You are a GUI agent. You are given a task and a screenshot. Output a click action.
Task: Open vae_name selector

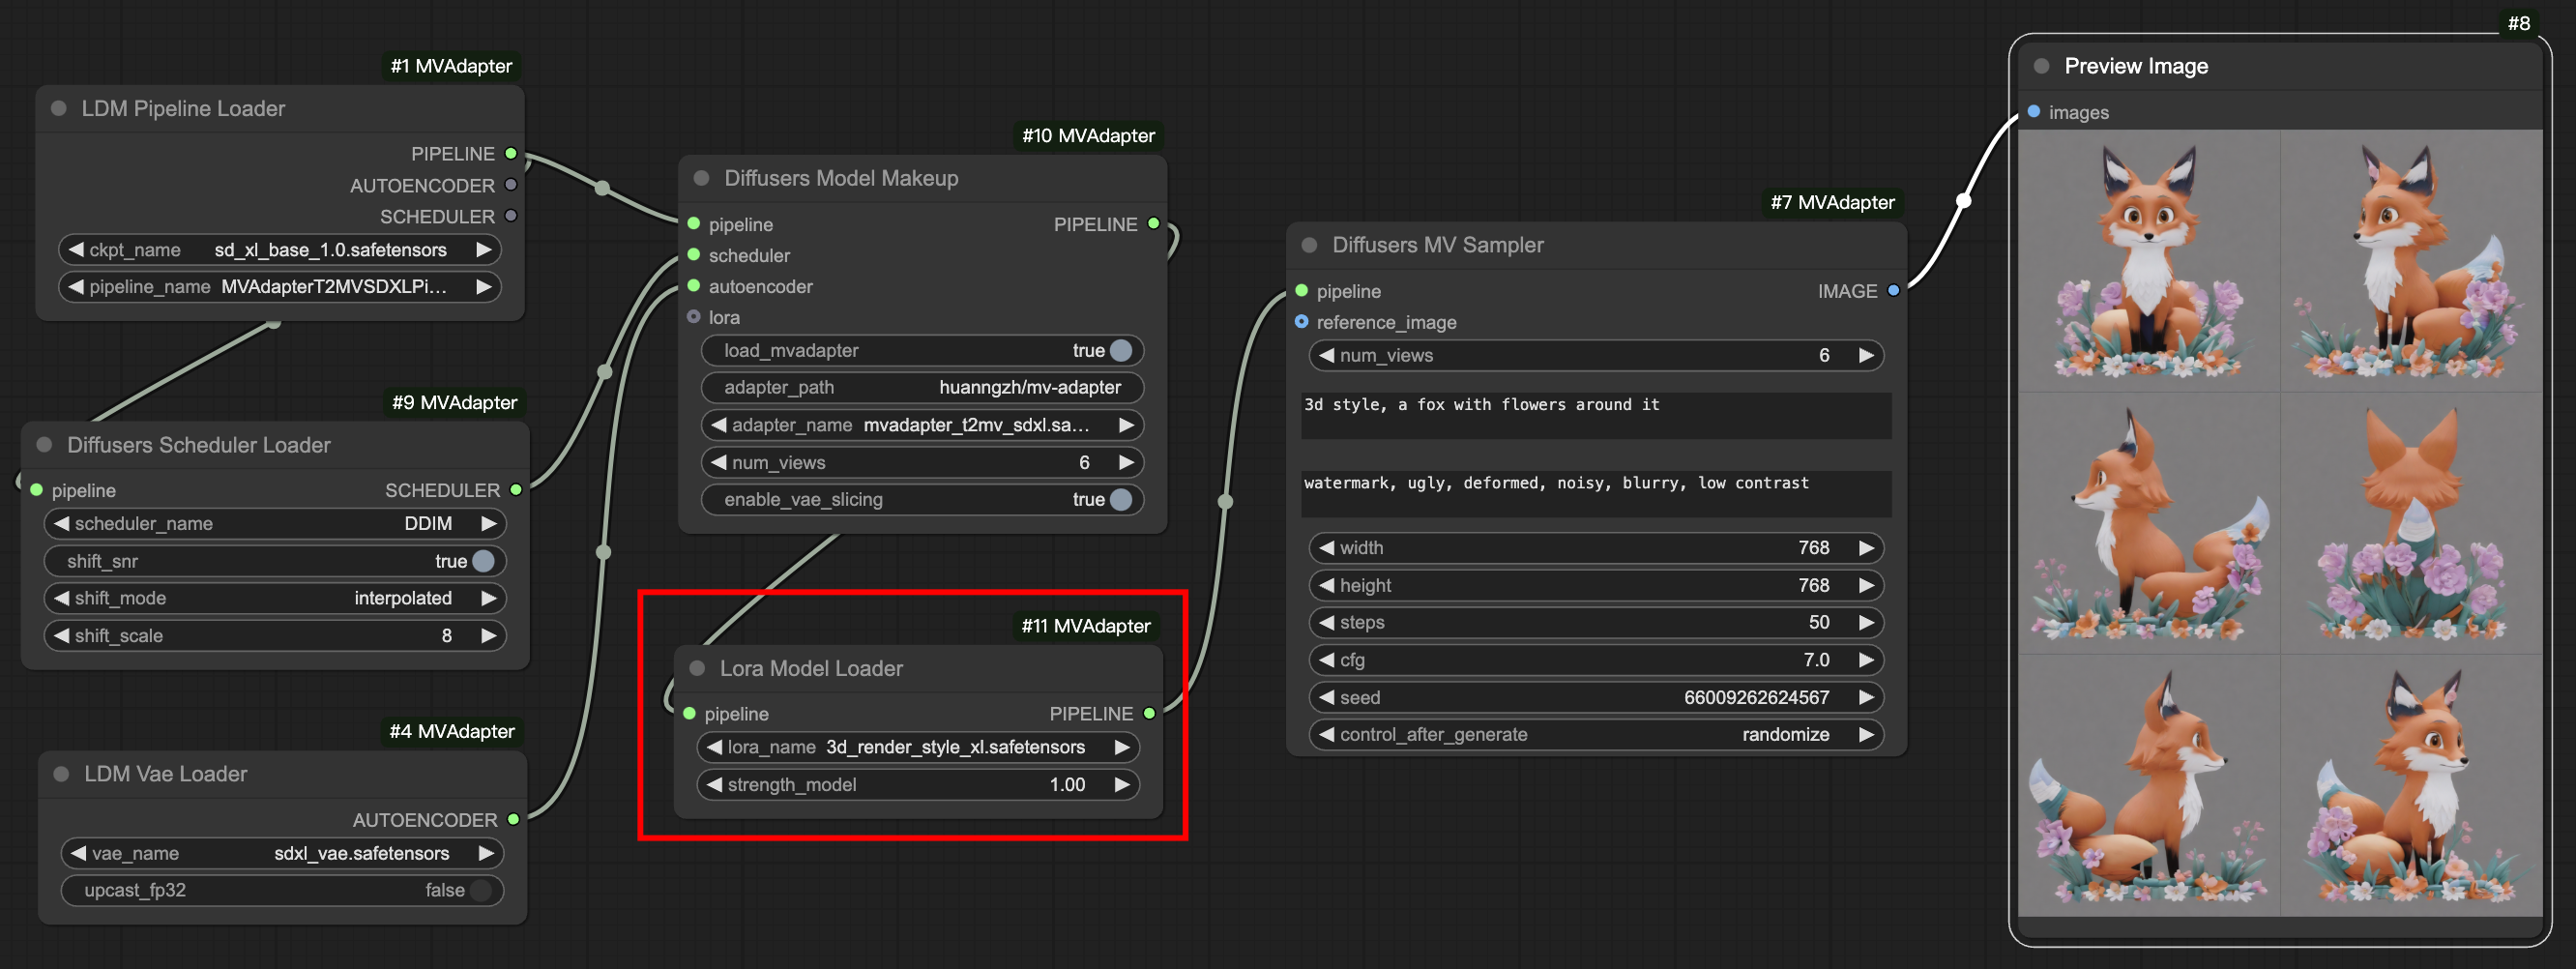pyautogui.click(x=282, y=854)
